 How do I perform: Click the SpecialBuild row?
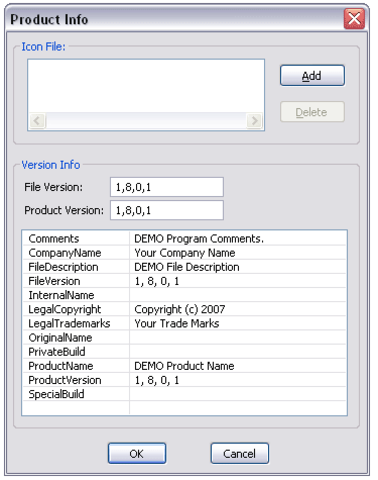click(184, 394)
